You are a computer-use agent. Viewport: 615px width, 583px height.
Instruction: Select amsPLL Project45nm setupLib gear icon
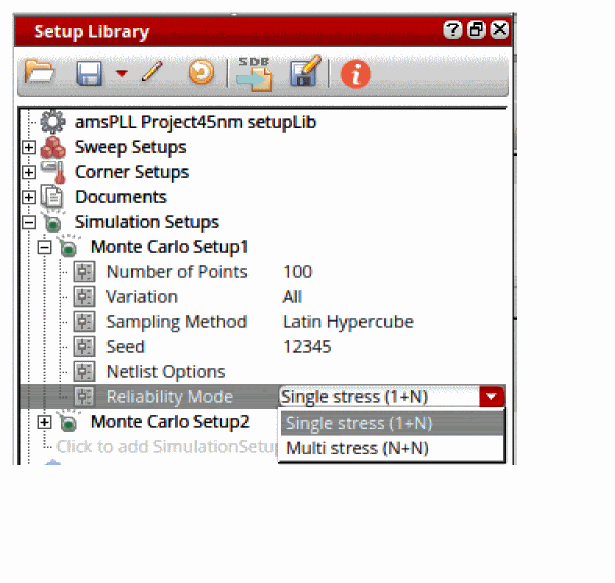coord(53,122)
